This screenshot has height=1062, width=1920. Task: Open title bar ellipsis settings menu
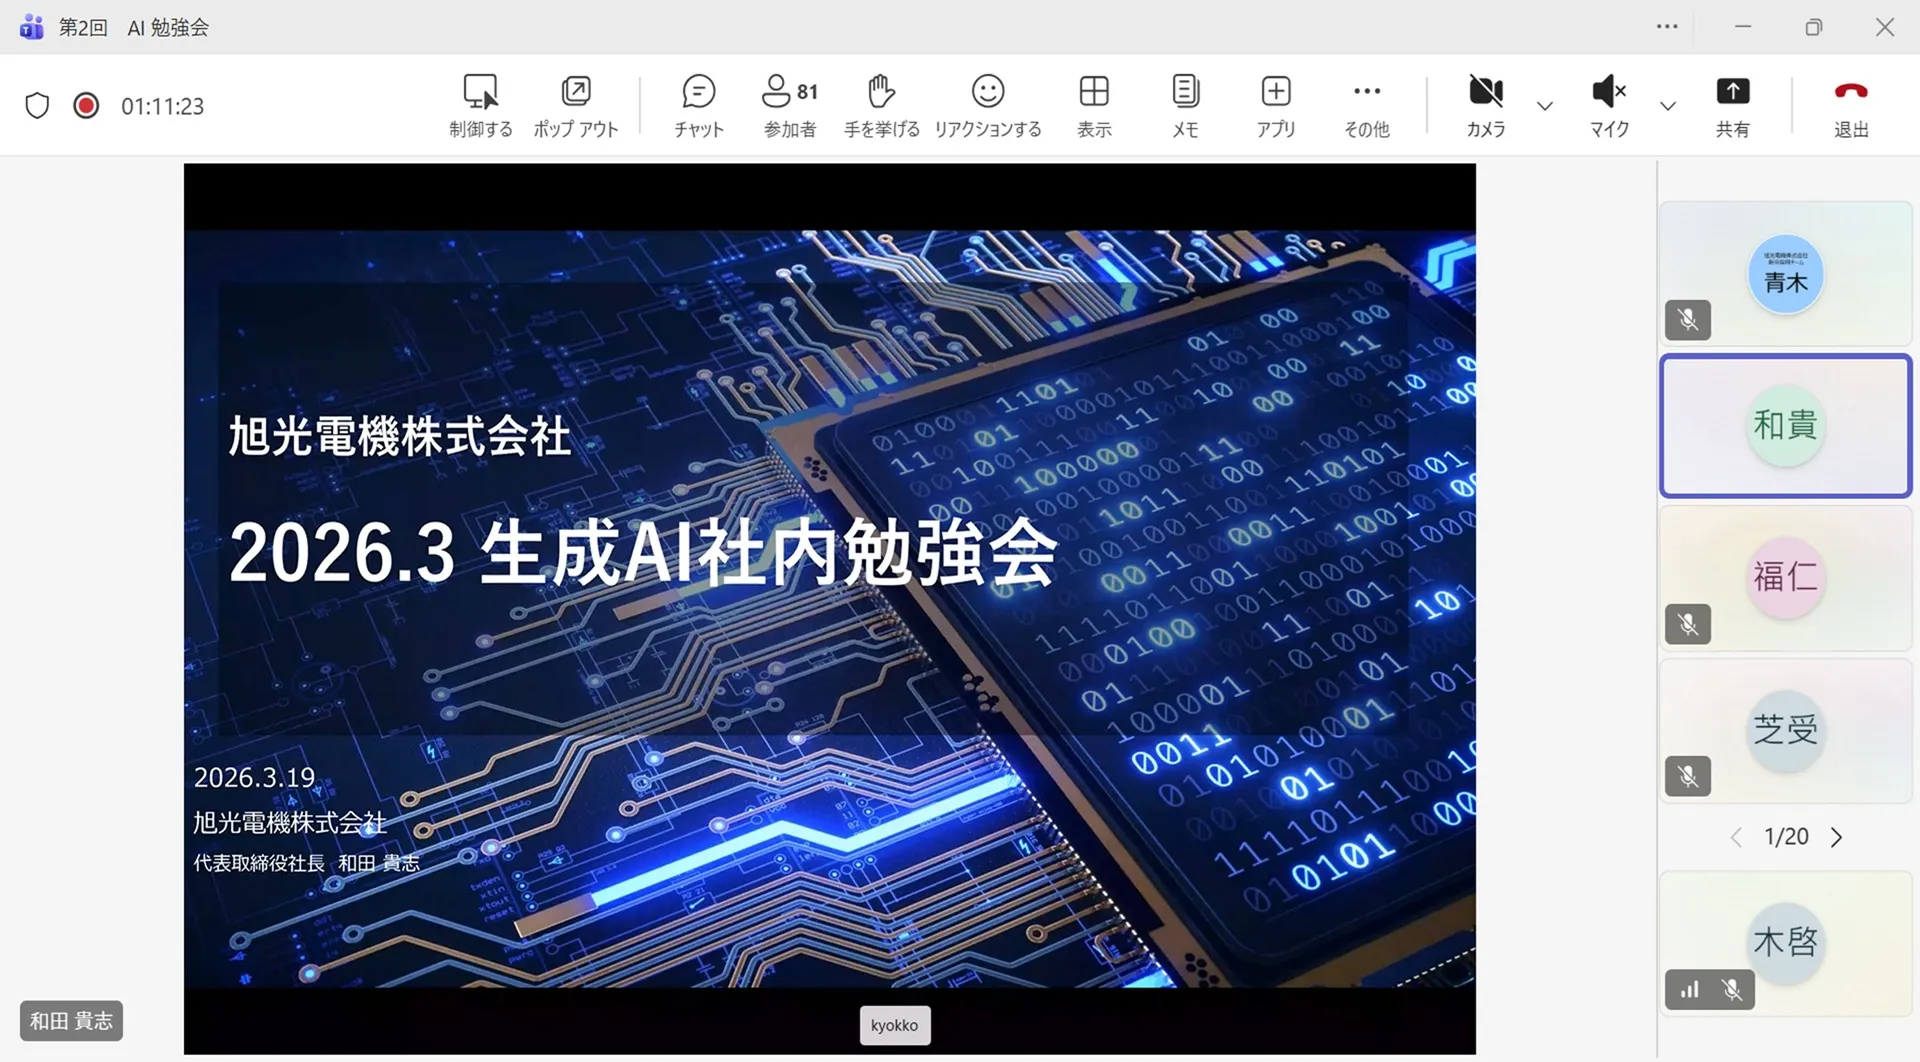click(1667, 27)
